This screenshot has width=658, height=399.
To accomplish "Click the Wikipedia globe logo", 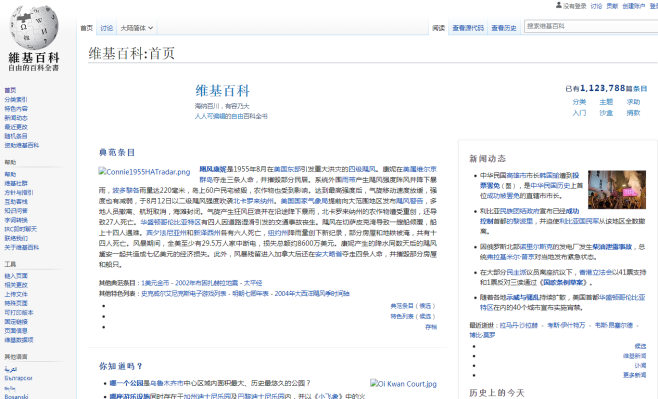I will coord(34,28).
